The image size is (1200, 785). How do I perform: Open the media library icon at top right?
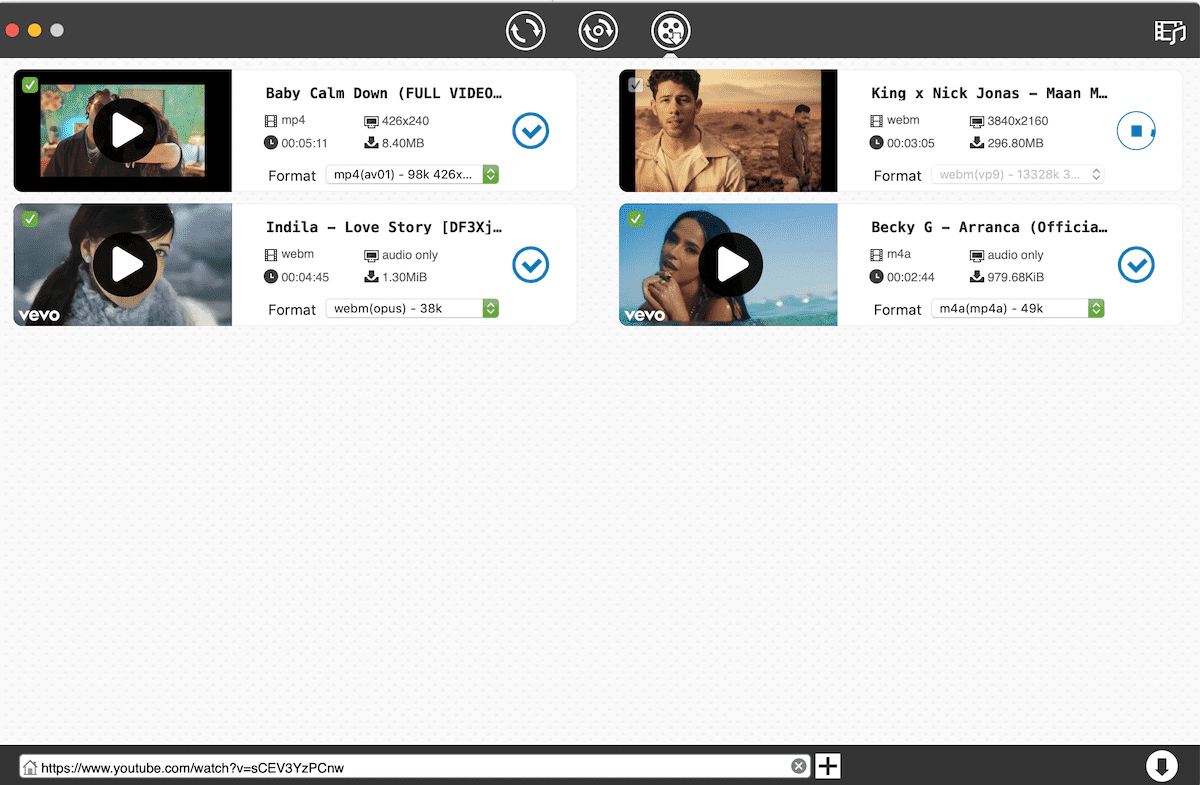coord(1169,32)
